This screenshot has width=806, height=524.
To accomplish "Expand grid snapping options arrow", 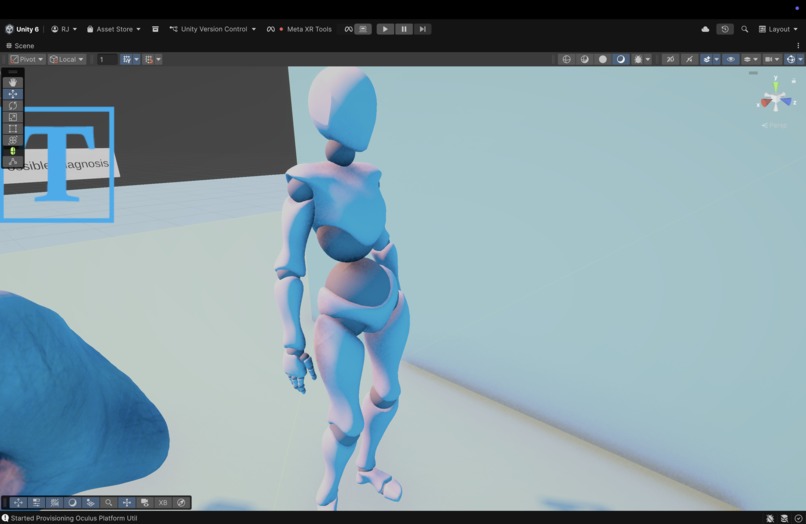I will pos(136,59).
